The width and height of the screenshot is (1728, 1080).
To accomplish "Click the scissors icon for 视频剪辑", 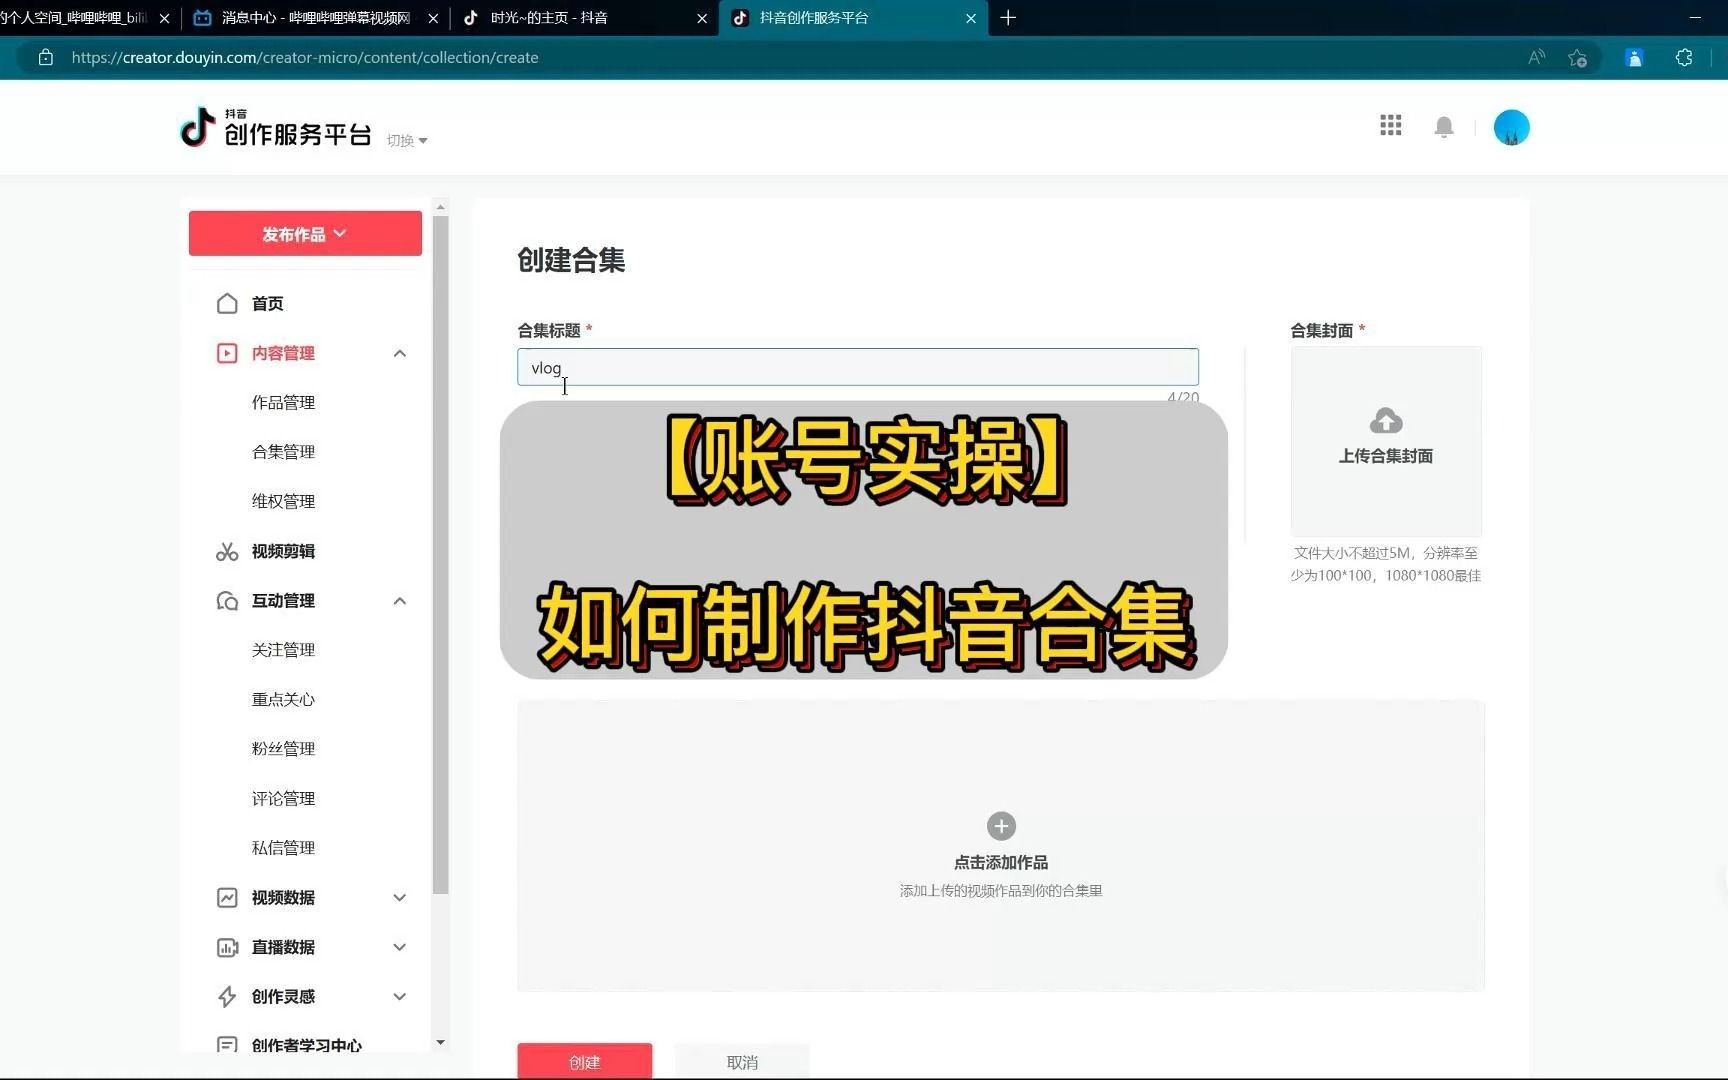I will coord(227,551).
